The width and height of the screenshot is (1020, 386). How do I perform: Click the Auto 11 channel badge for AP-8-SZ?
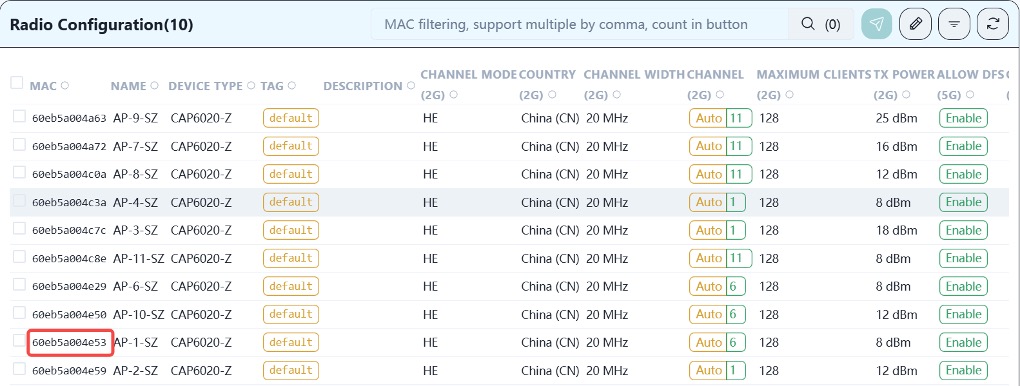[x=721, y=174]
